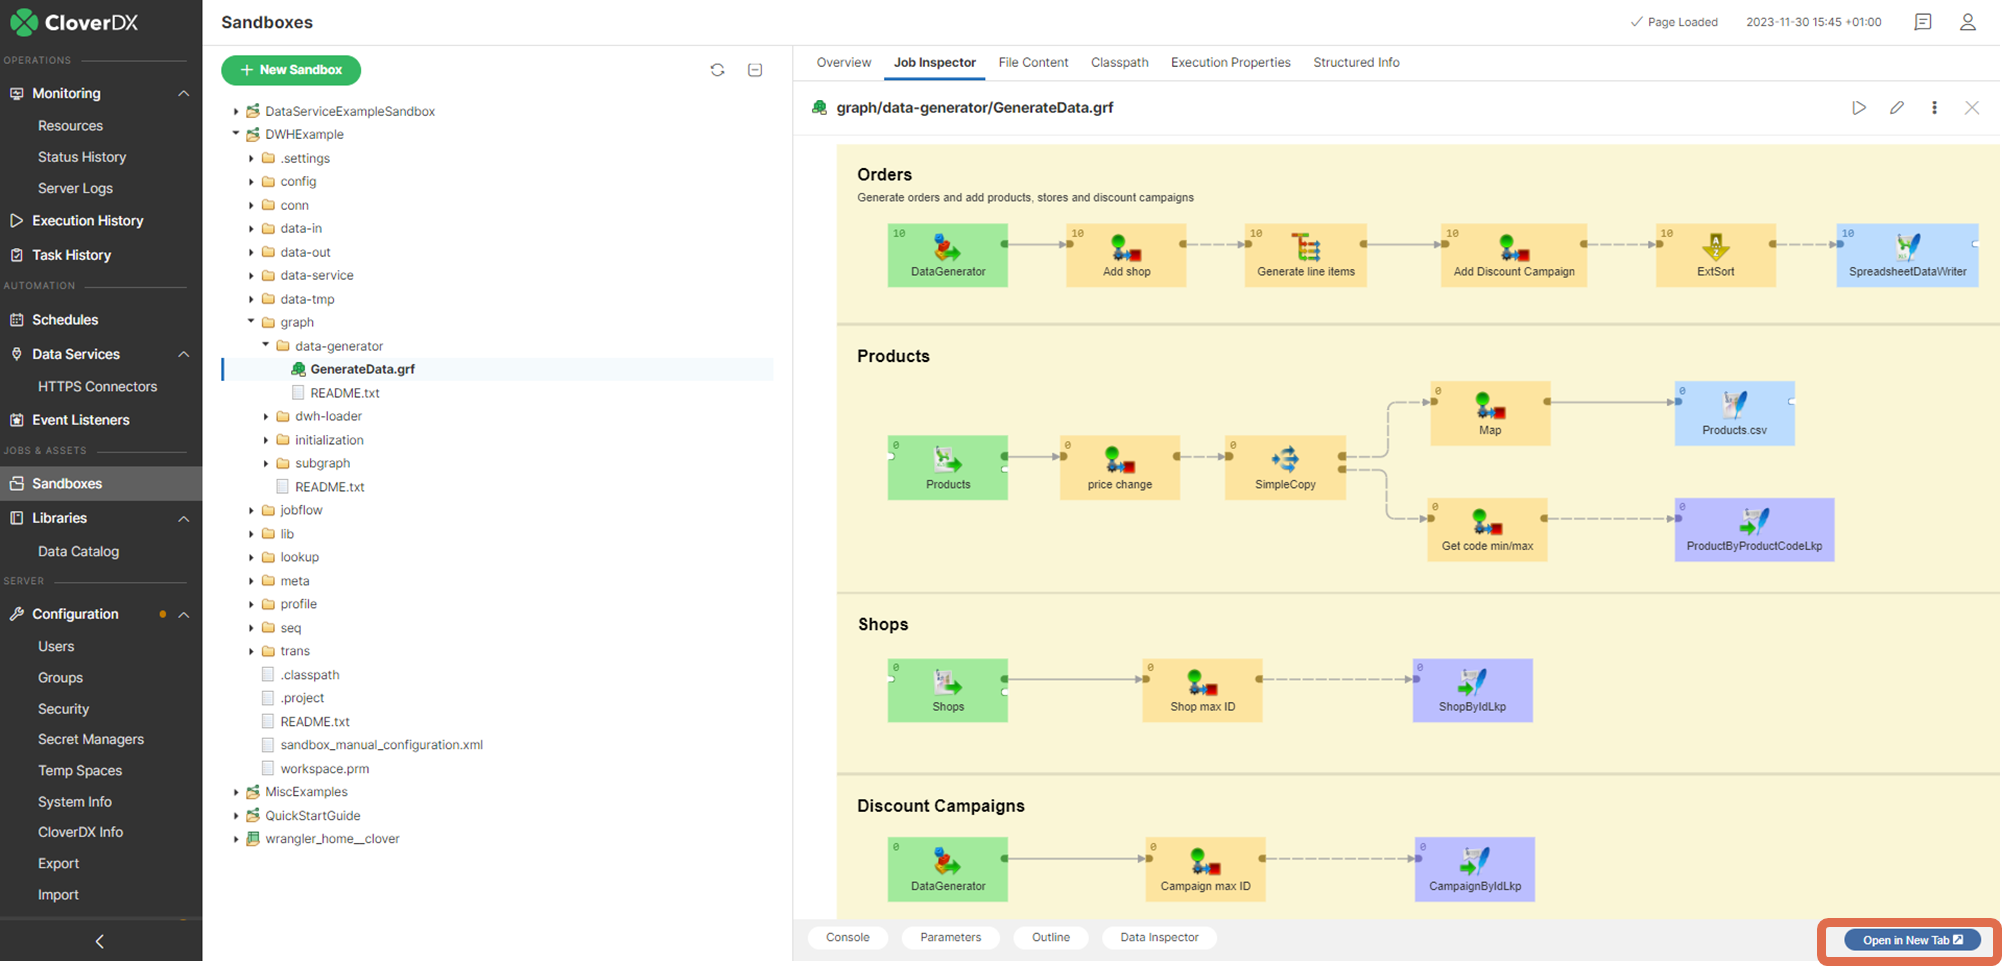Image resolution: width=2002 pixels, height=966 pixels.
Task: Select the SimpleCopy component node
Action: 1285,468
